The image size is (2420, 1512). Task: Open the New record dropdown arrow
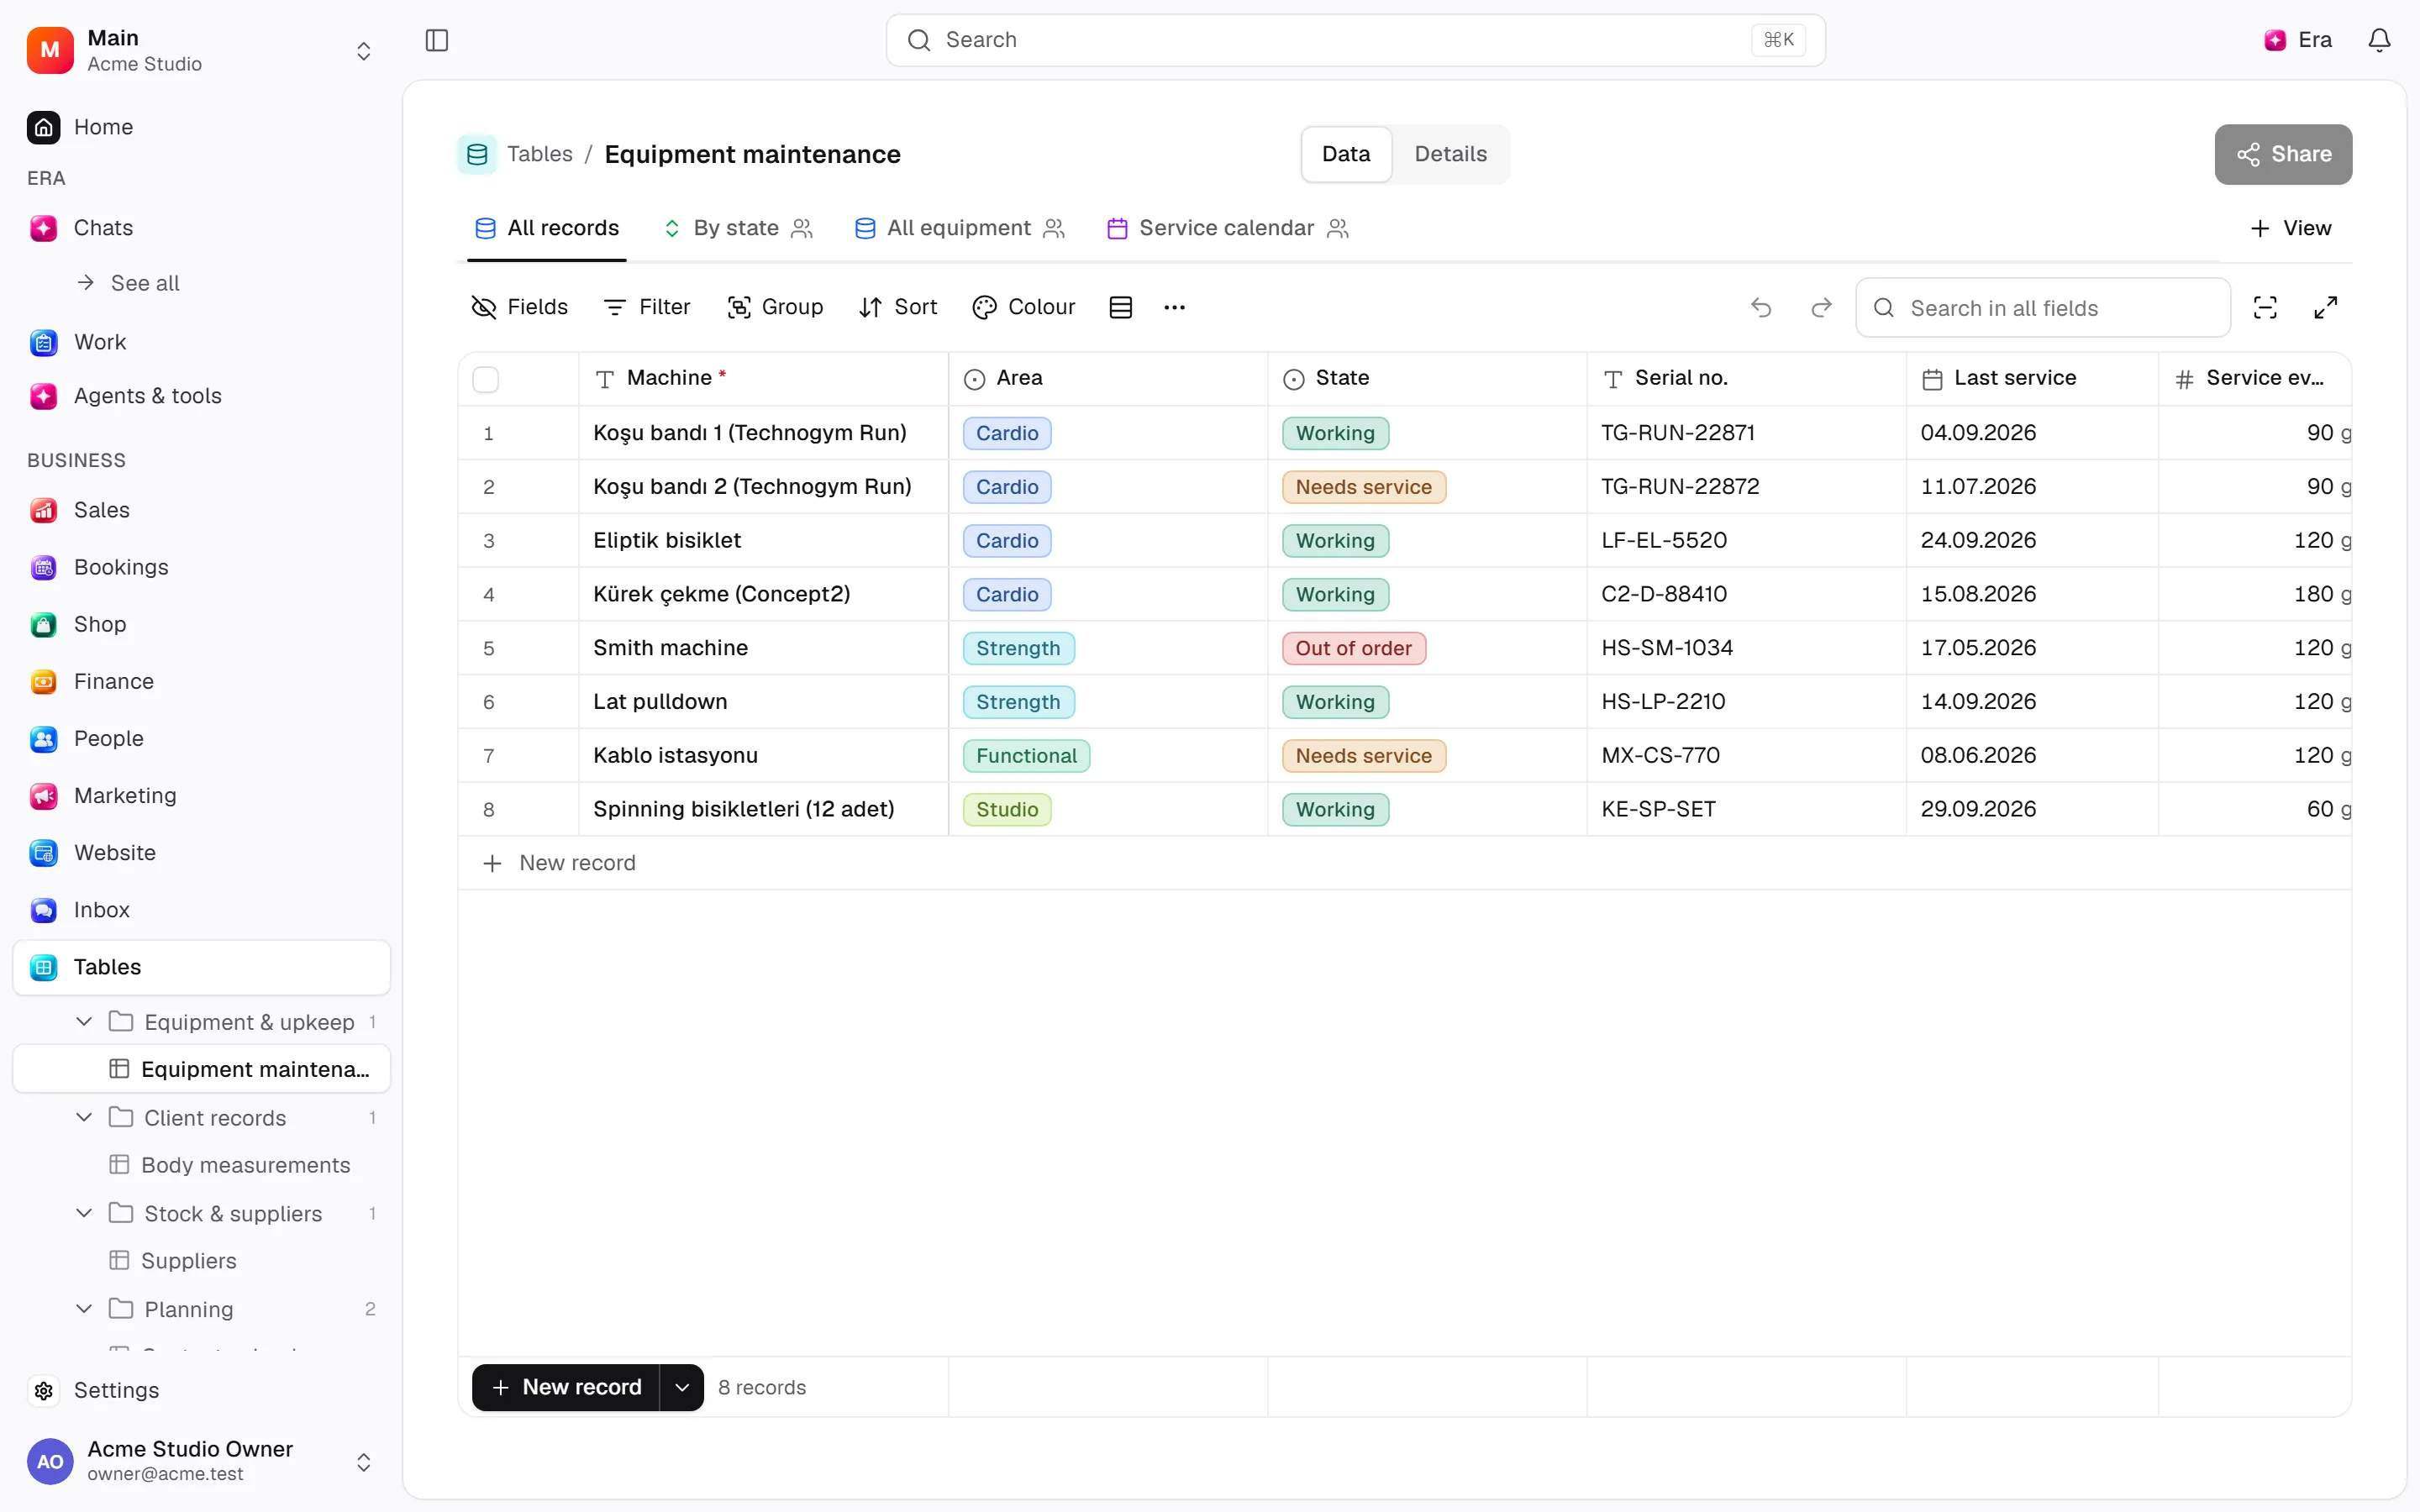click(x=682, y=1387)
